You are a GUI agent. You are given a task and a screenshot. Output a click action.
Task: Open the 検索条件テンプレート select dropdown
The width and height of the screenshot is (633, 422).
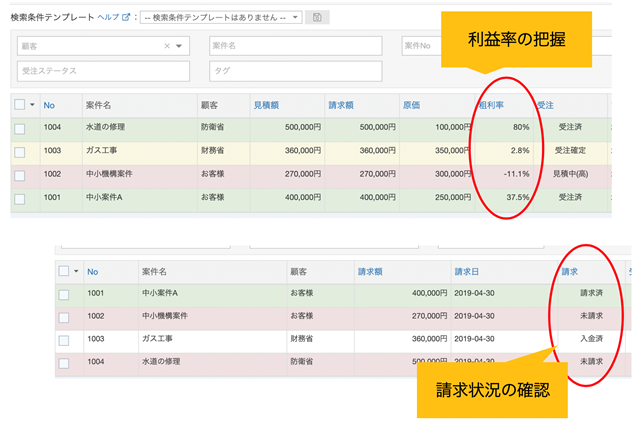coord(219,18)
